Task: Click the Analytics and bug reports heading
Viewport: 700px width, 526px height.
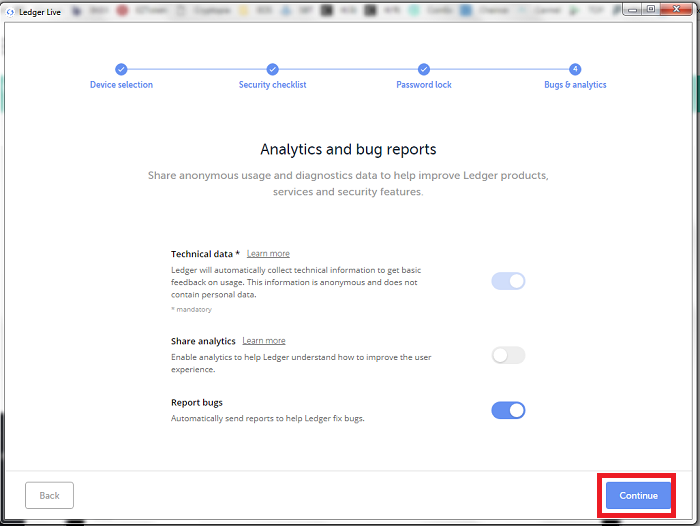Action: point(348,149)
